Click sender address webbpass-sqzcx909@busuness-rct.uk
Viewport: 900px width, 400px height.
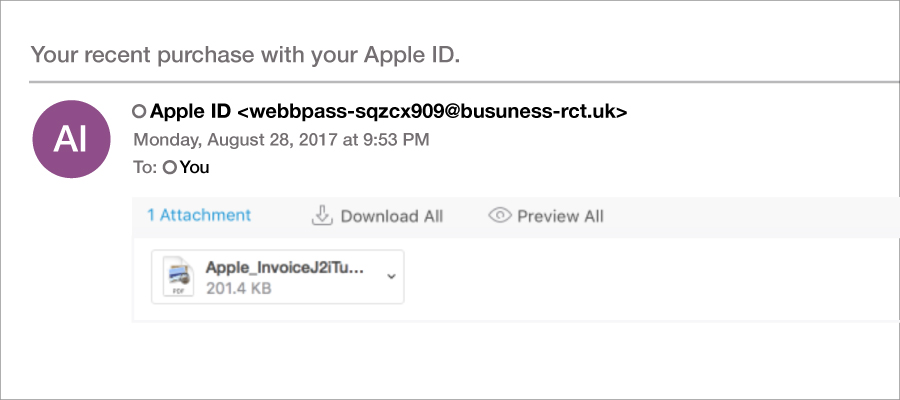pos(432,112)
